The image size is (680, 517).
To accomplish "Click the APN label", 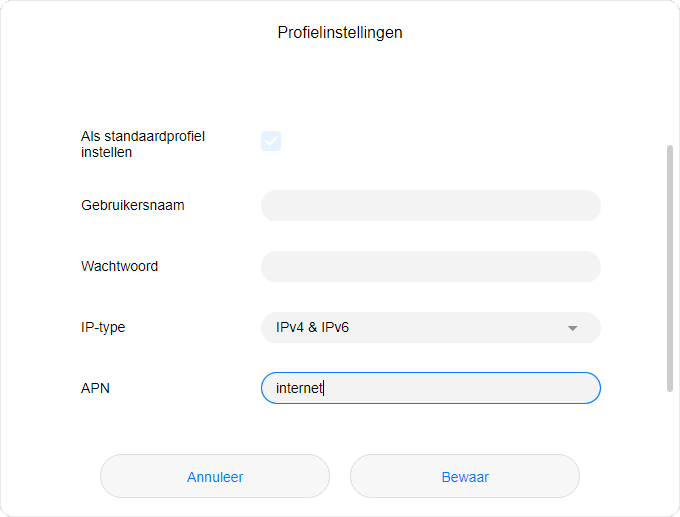I will tap(96, 388).
